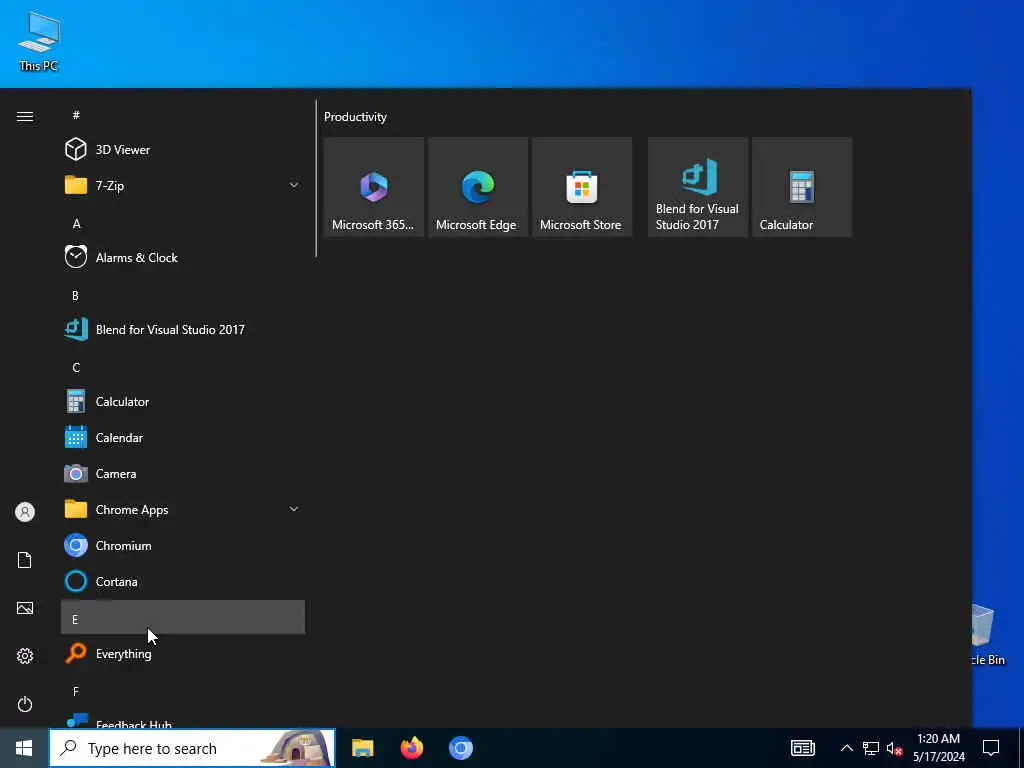The image size is (1024, 768).
Task: Launch Chromium from the taskbar
Action: click(460, 748)
